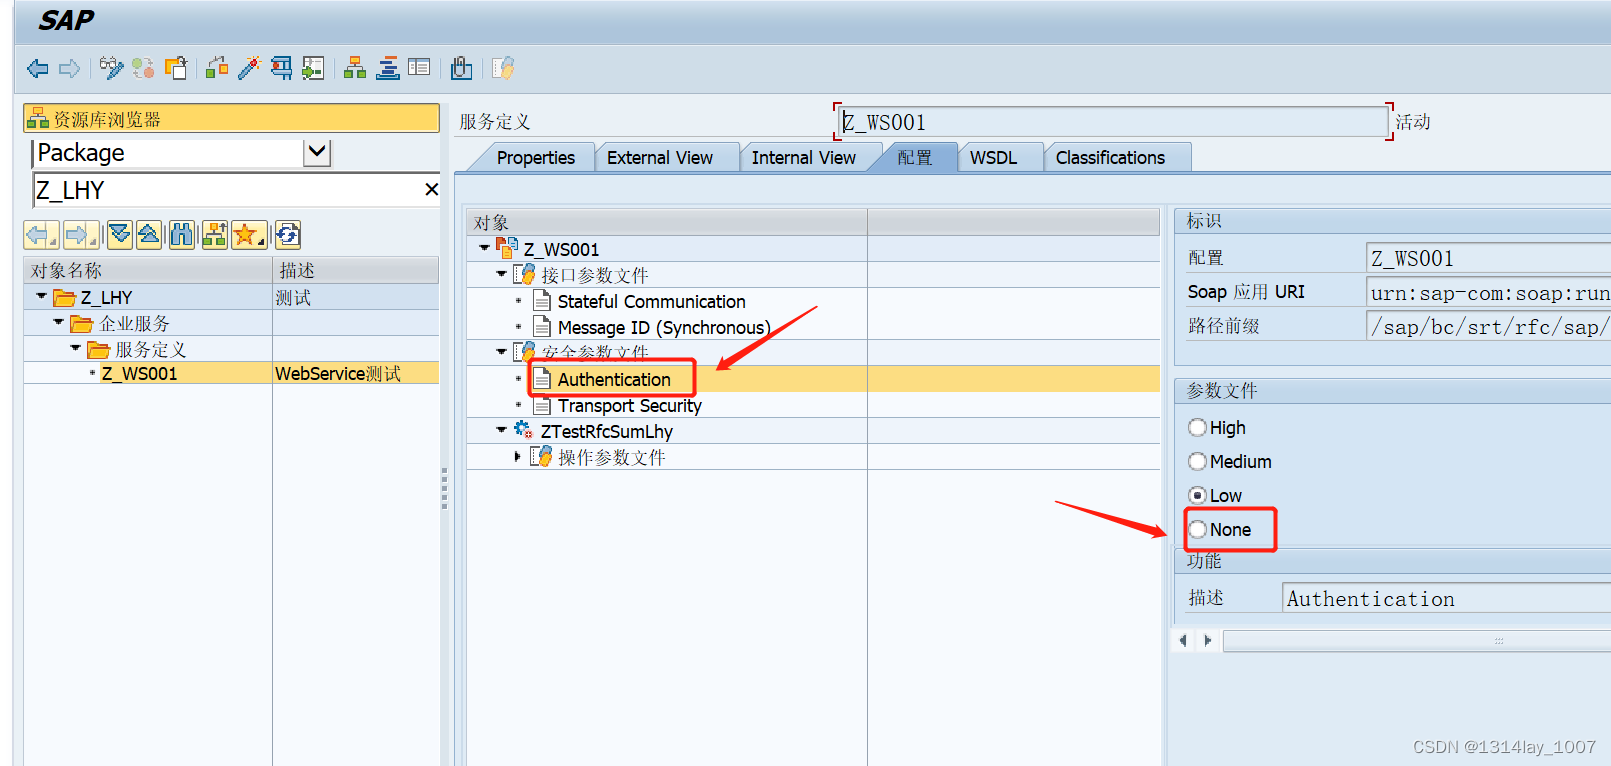Open the Navigation window list icon
1611x766 pixels.
click(419, 68)
